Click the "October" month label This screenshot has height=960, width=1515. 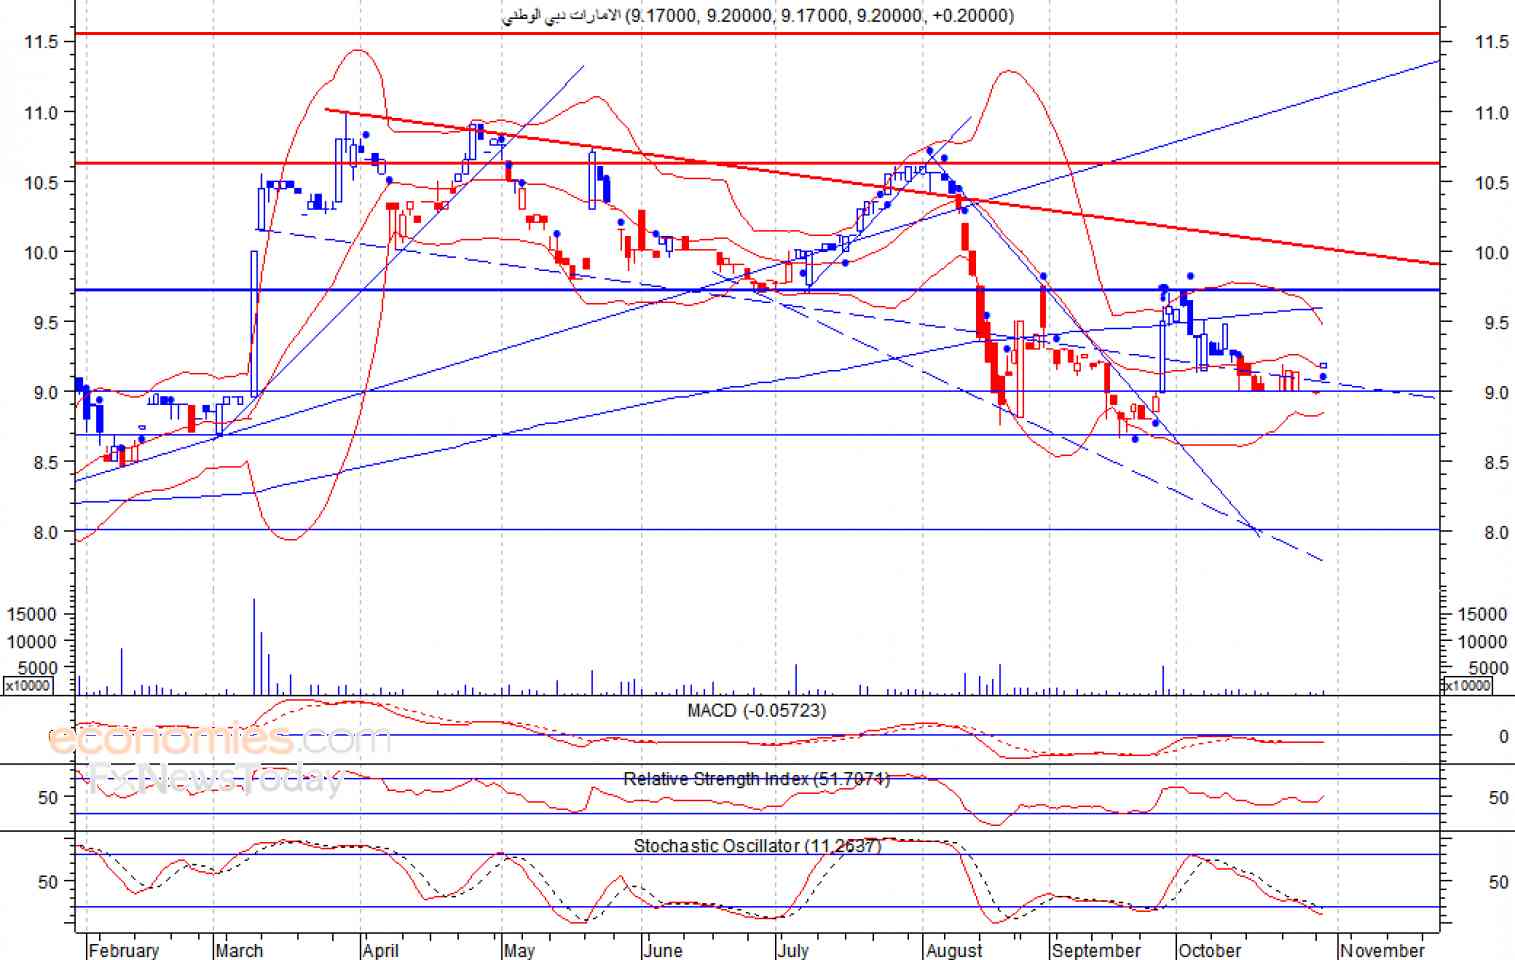(x=1209, y=950)
